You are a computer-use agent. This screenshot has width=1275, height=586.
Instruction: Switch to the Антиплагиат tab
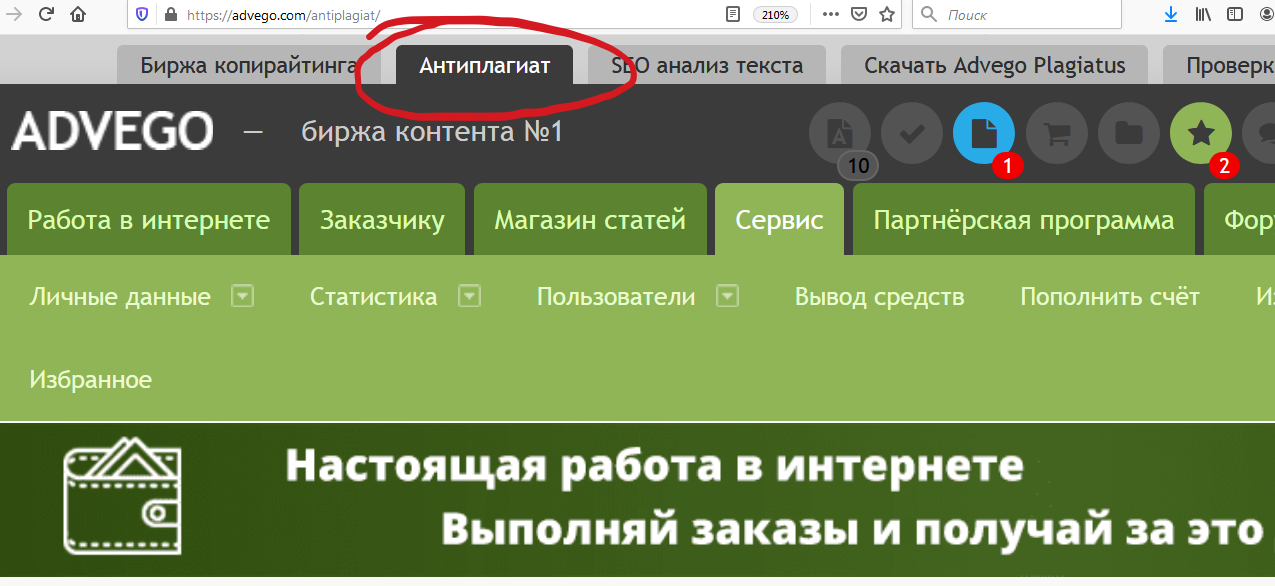[485, 66]
